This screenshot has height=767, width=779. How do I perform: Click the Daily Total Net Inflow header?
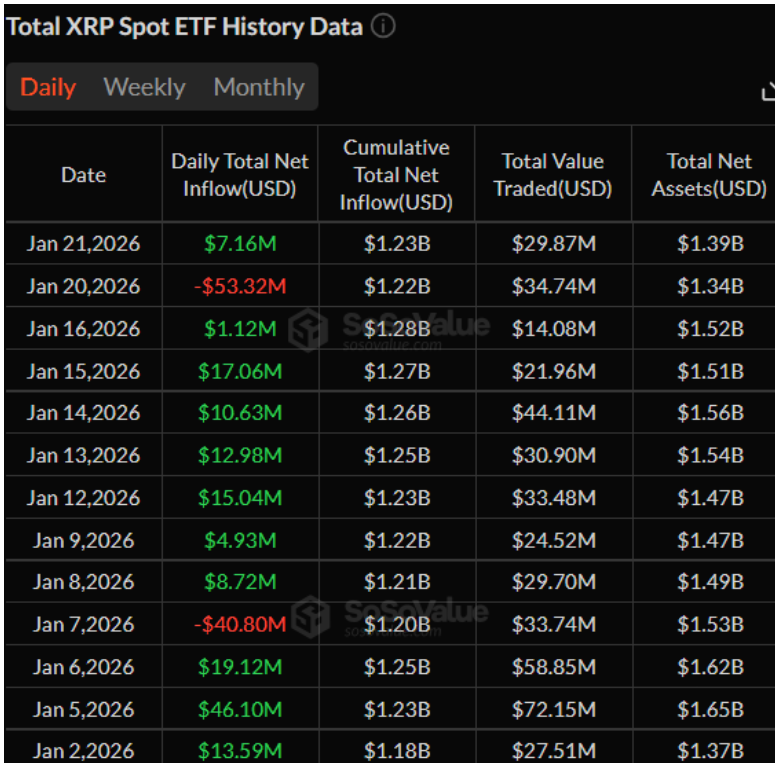coord(240,174)
